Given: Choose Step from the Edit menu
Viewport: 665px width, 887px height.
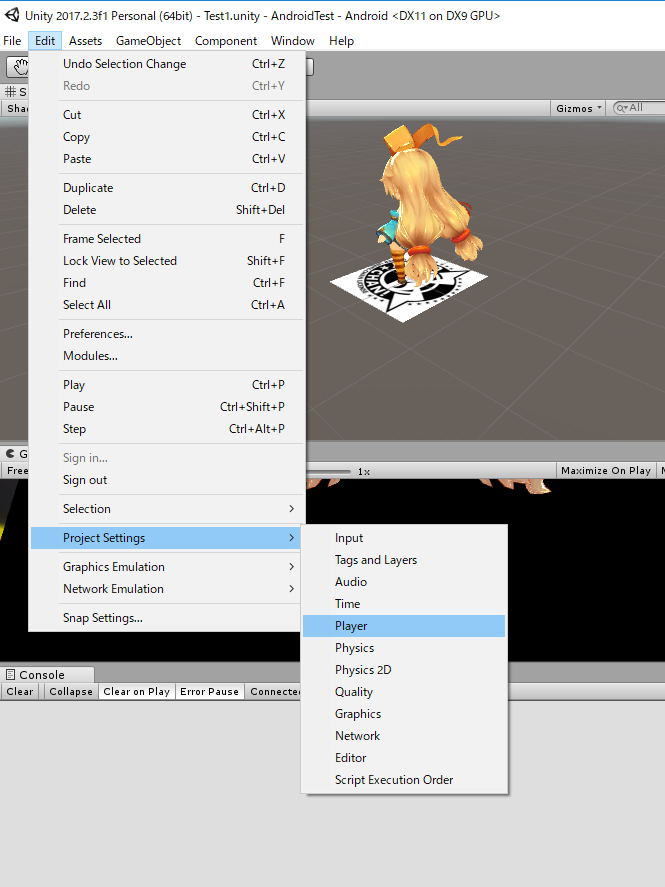Looking at the screenshot, I should pos(167,429).
